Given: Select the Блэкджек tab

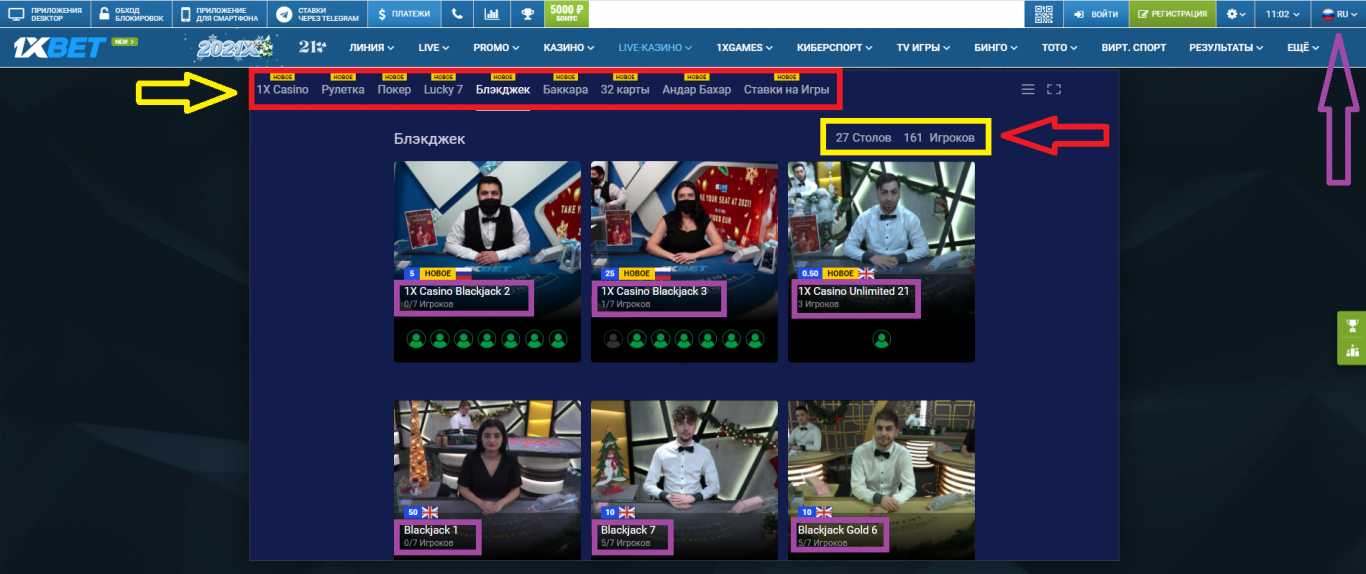Looking at the screenshot, I should tap(503, 89).
